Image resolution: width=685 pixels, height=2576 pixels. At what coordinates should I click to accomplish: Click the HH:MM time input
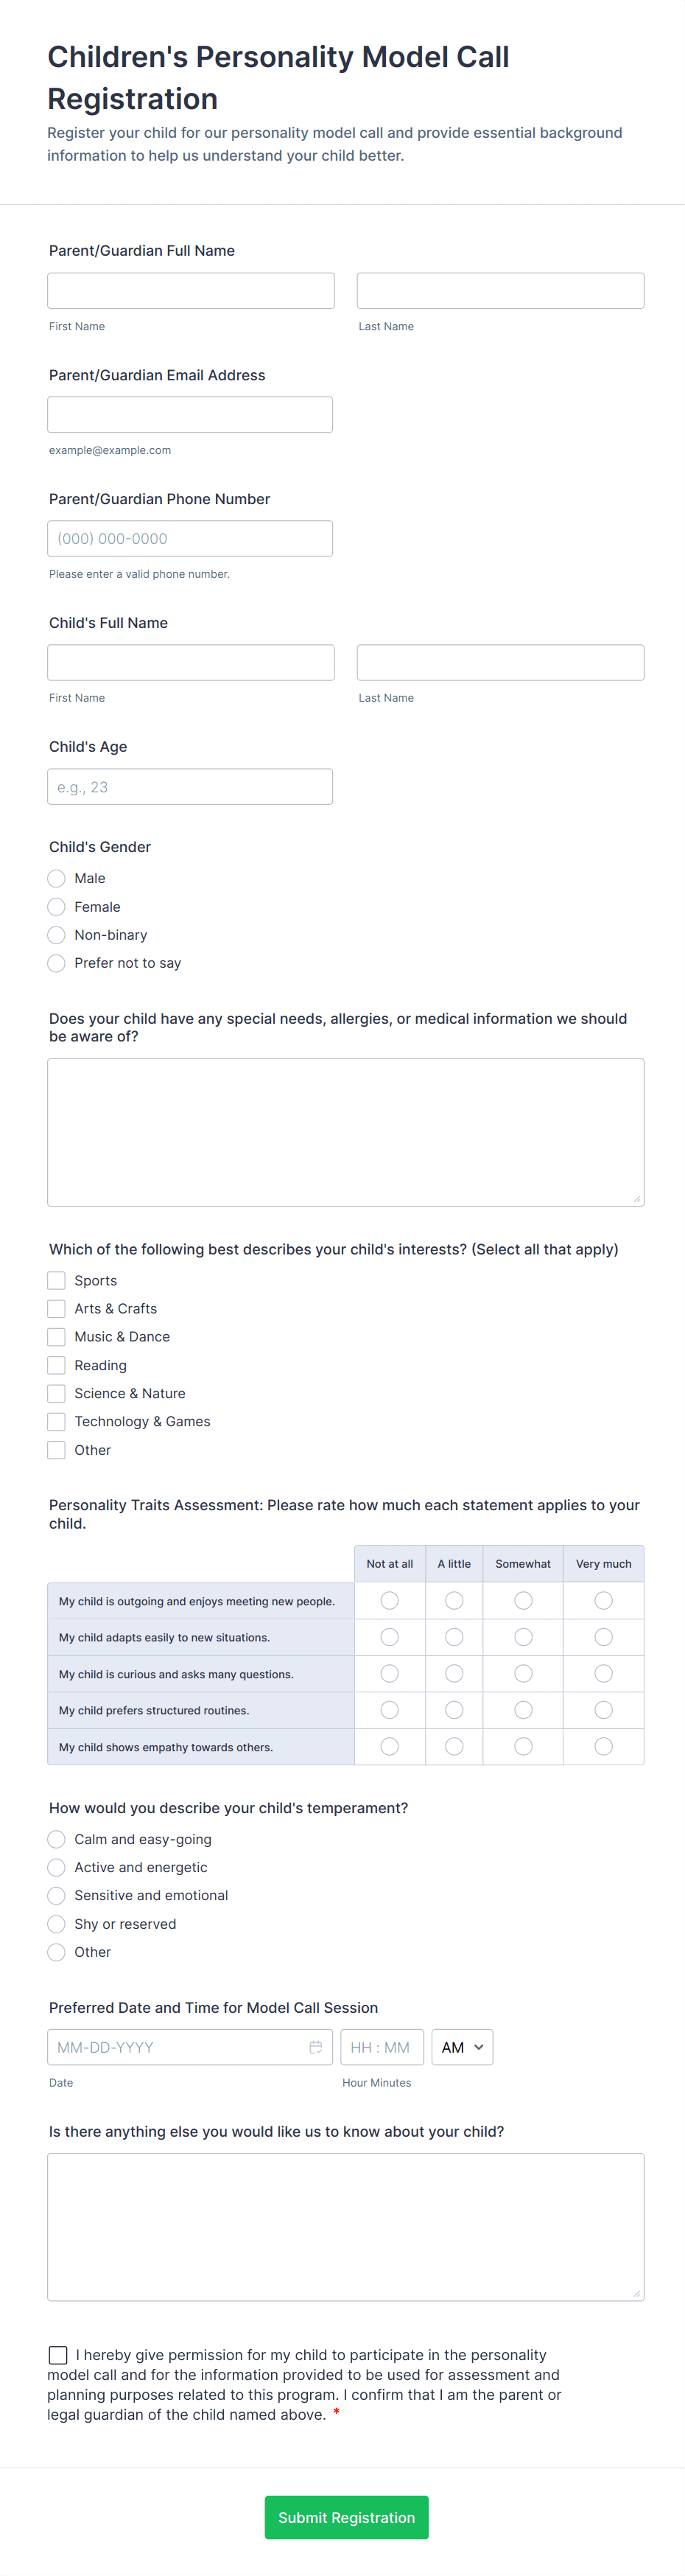(x=381, y=2046)
